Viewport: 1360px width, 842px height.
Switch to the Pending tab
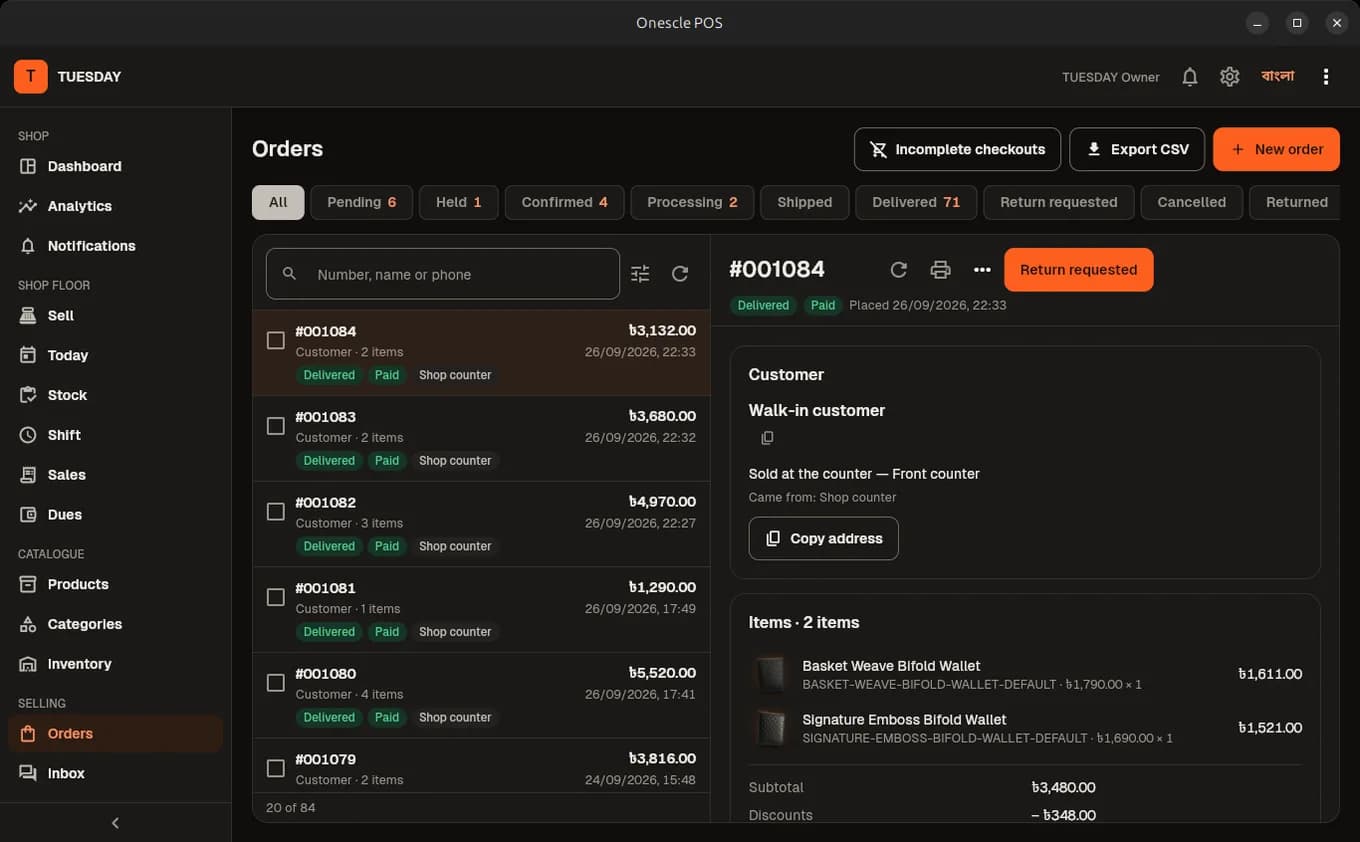point(361,202)
